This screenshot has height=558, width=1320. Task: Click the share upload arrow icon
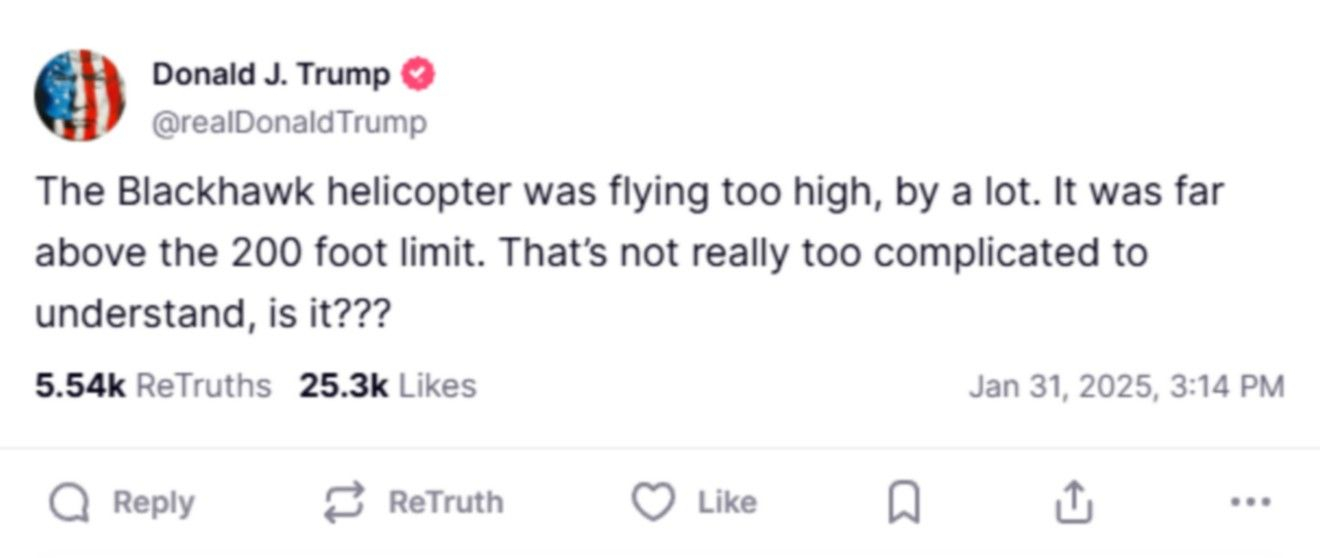(1071, 502)
